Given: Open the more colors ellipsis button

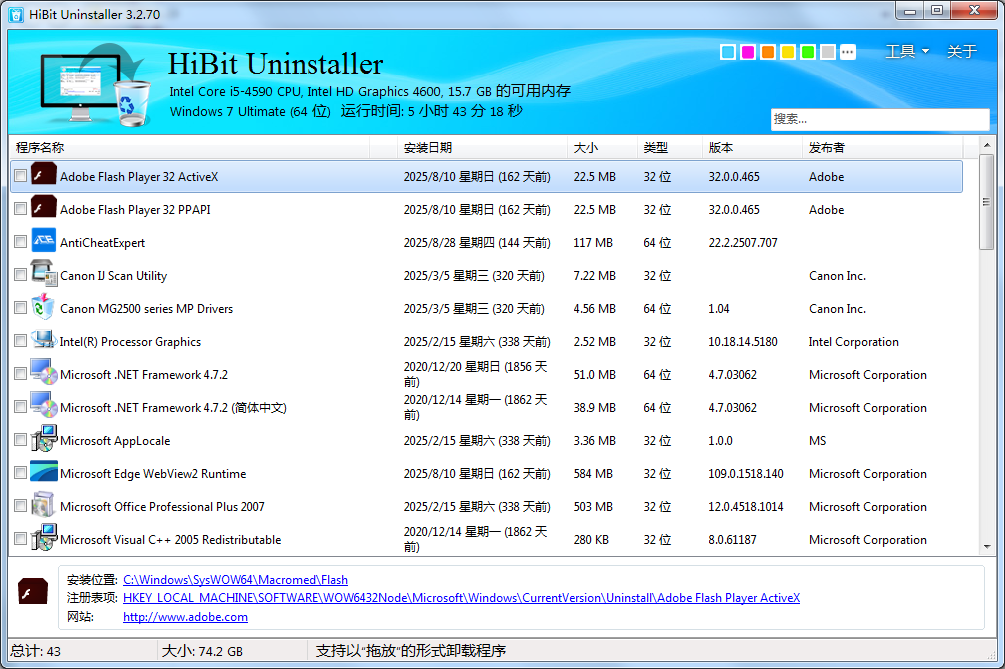Looking at the screenshot, I should tap(848, 52).
